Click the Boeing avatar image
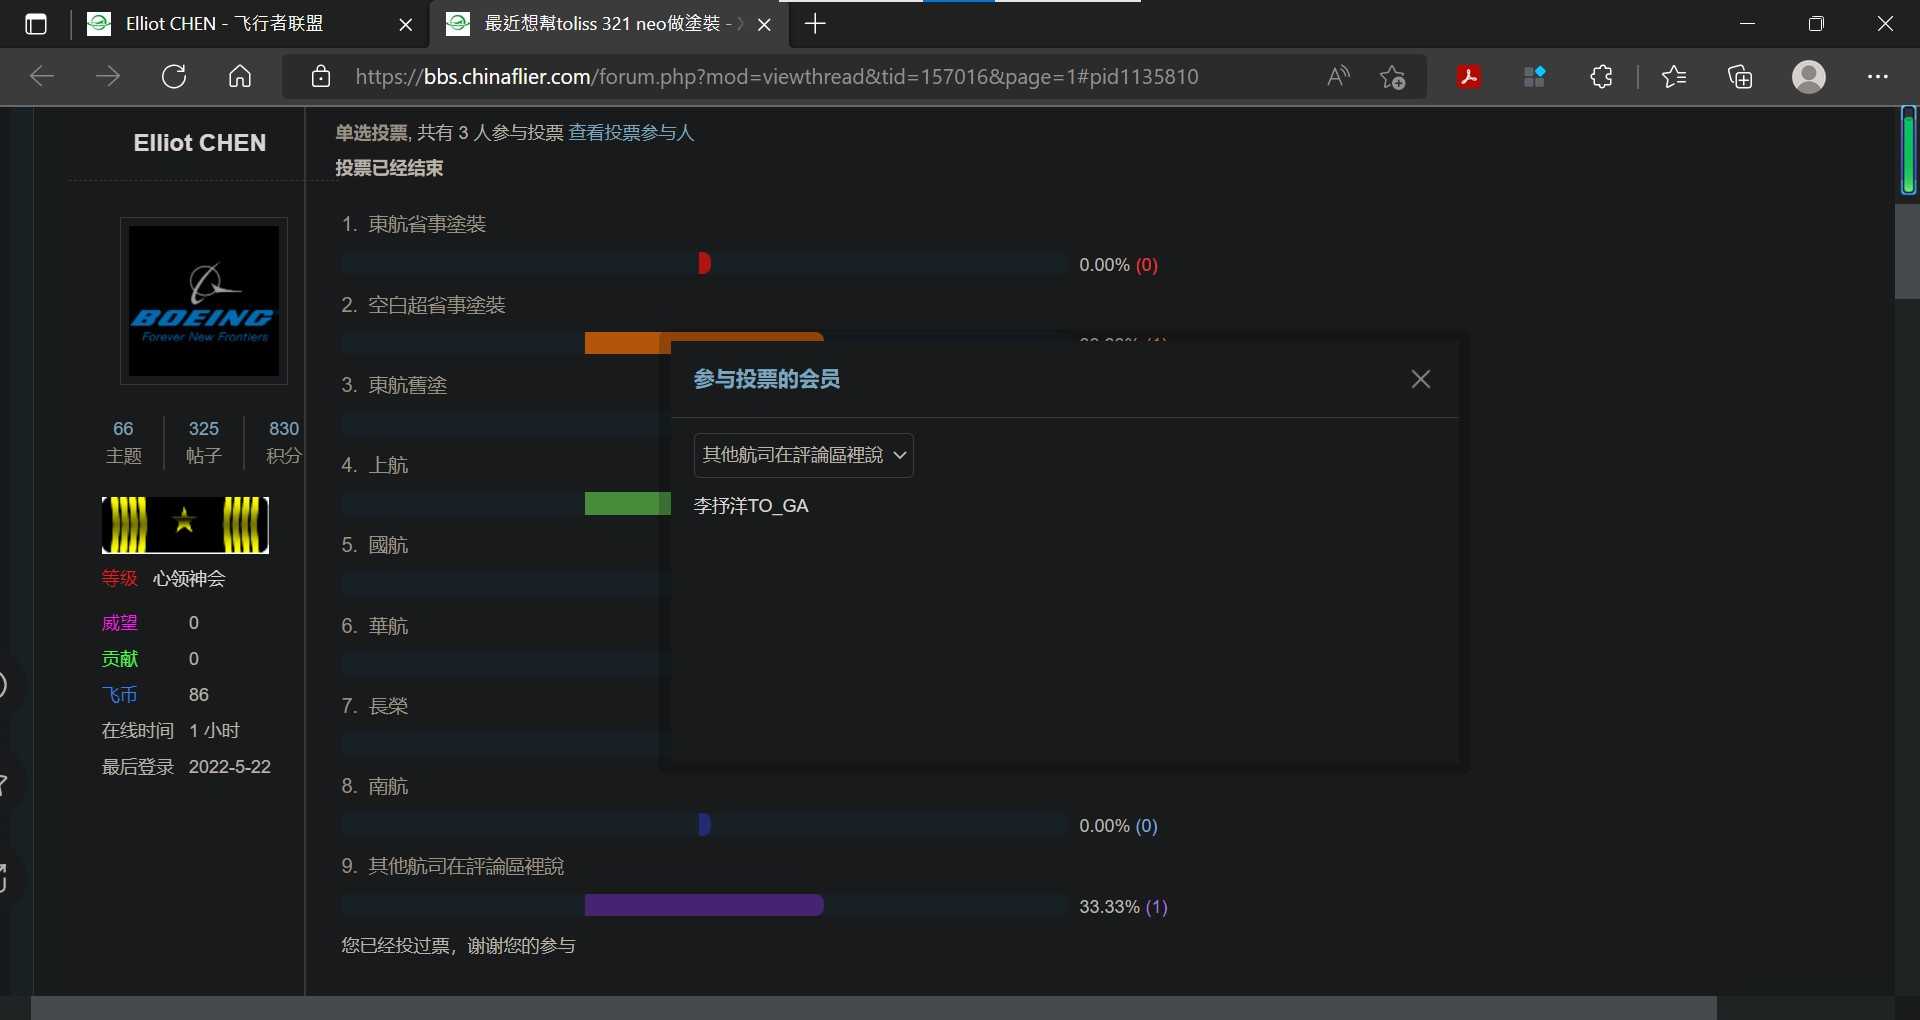1920x1020 pixels. [204, 301]
